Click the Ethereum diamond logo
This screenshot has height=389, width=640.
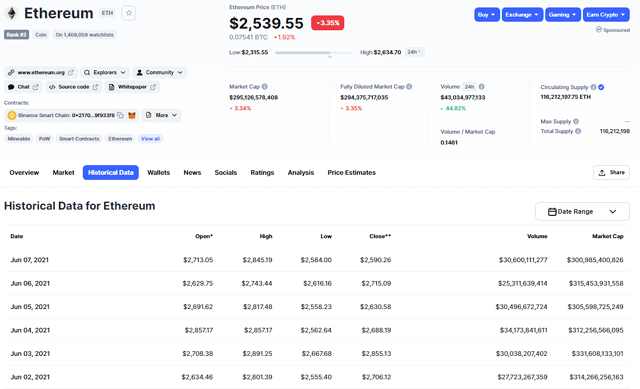click(x=11, y=13)
